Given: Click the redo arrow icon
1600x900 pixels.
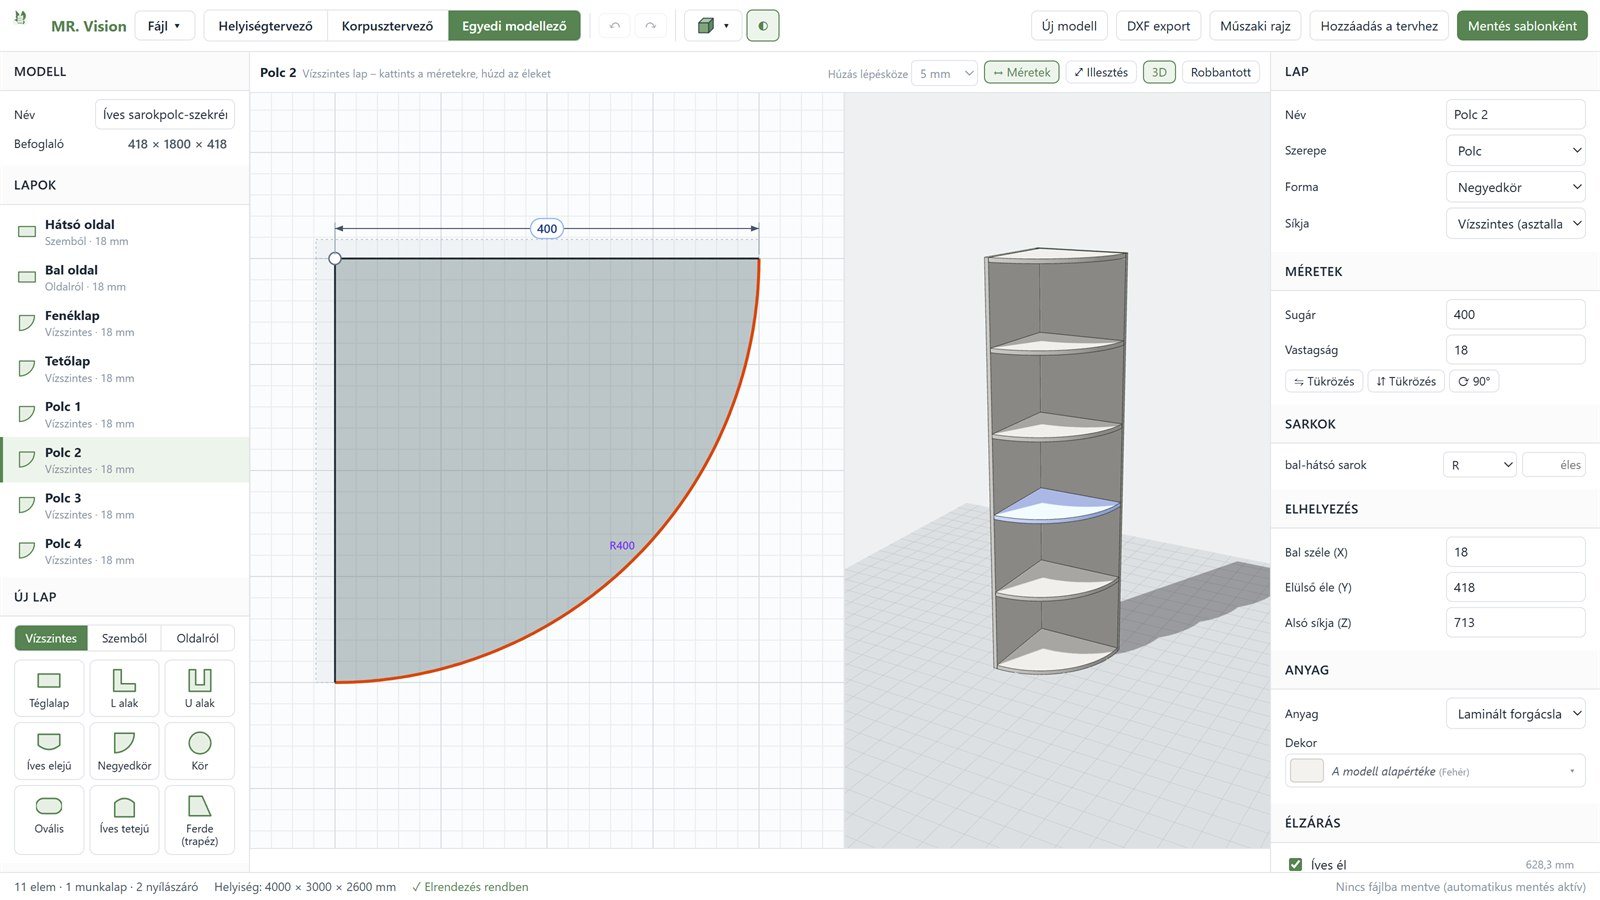Looking at the screenshot, I should point(650,26).
